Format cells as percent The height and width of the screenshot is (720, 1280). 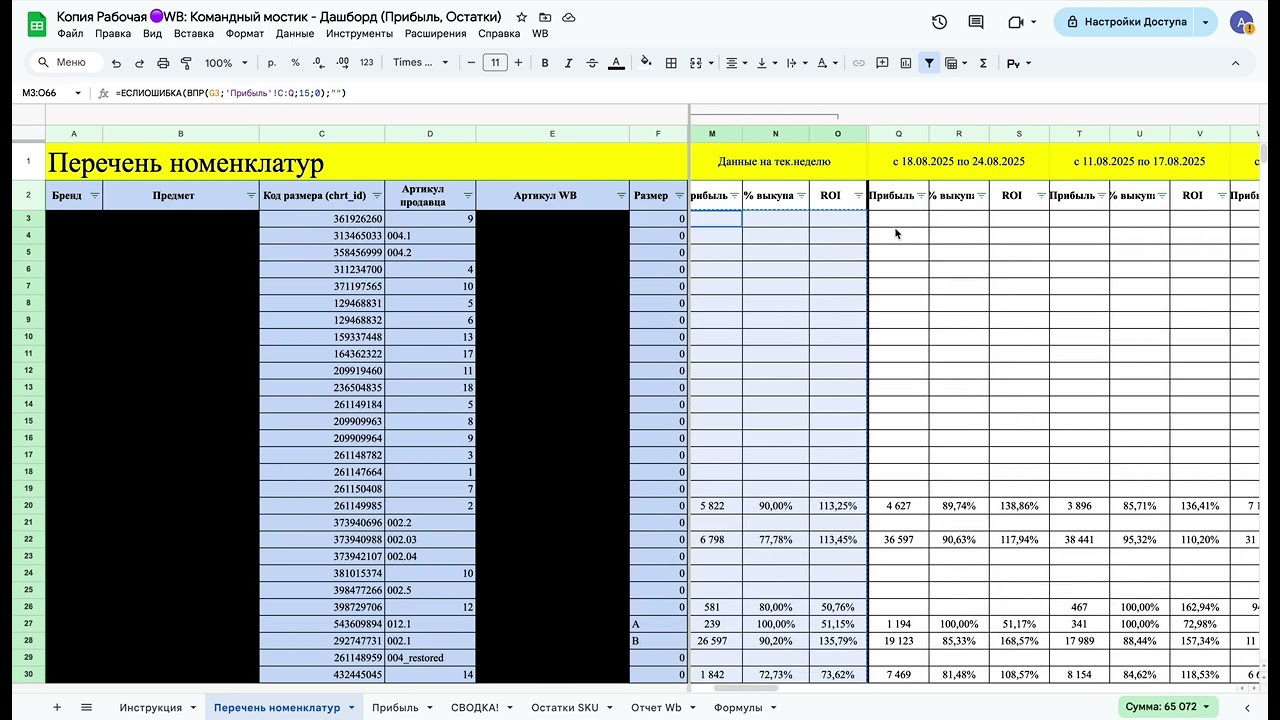pyautogui.click(x=295, y=63)
